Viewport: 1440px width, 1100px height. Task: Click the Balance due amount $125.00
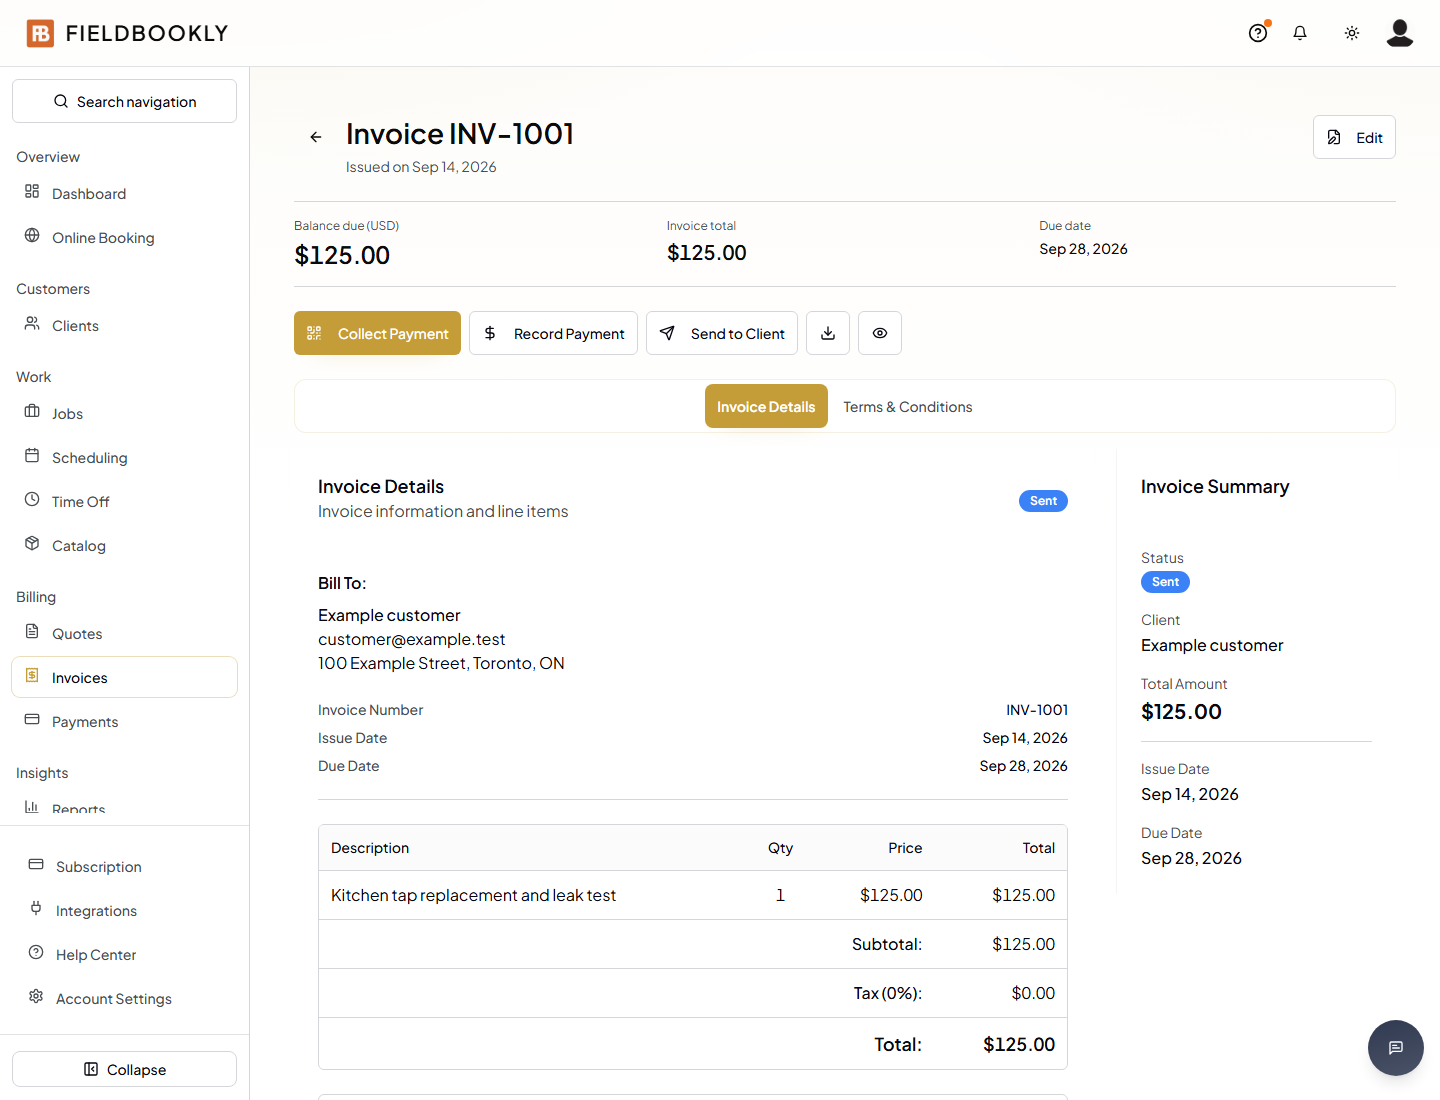pos(342,255)
